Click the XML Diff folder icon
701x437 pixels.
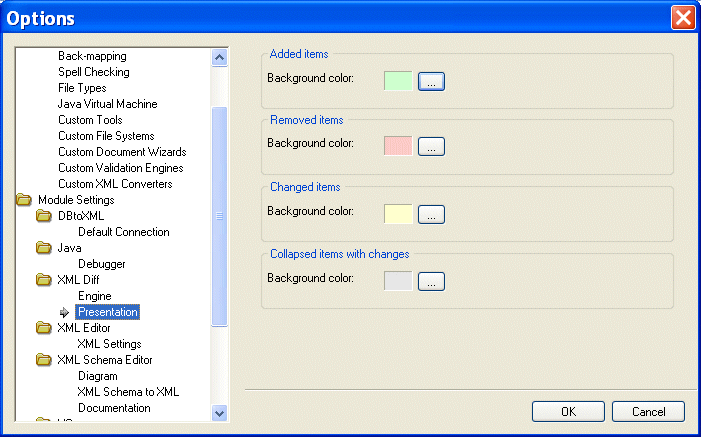tap(44, 280)
